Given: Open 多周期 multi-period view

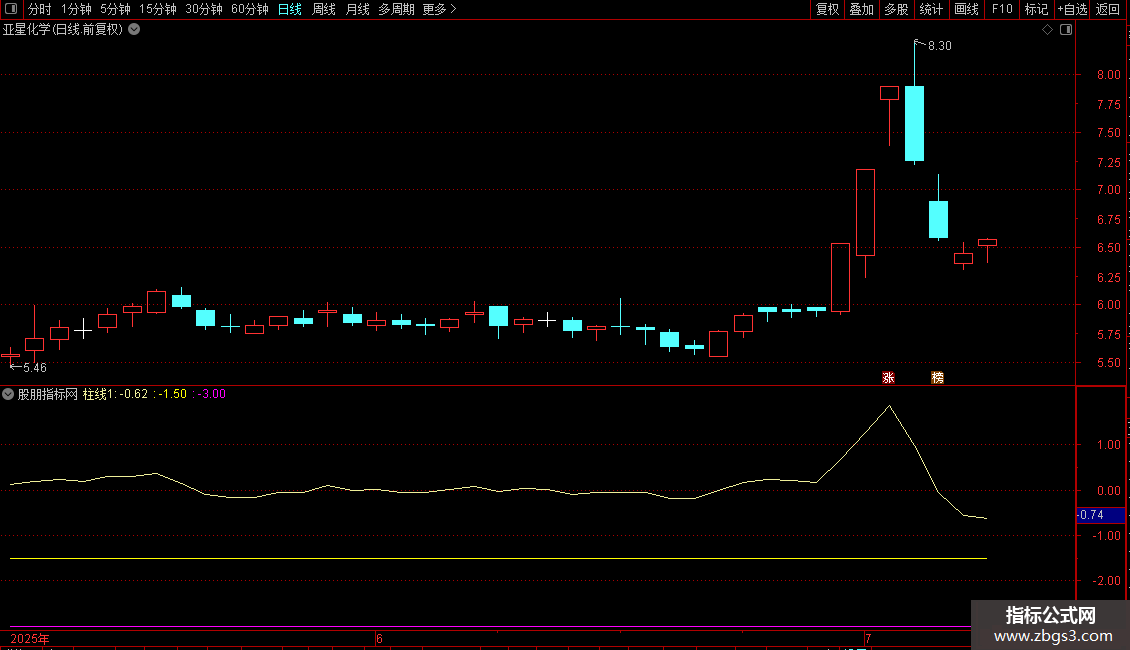Looking at the screenshot, I should point(396,9).
